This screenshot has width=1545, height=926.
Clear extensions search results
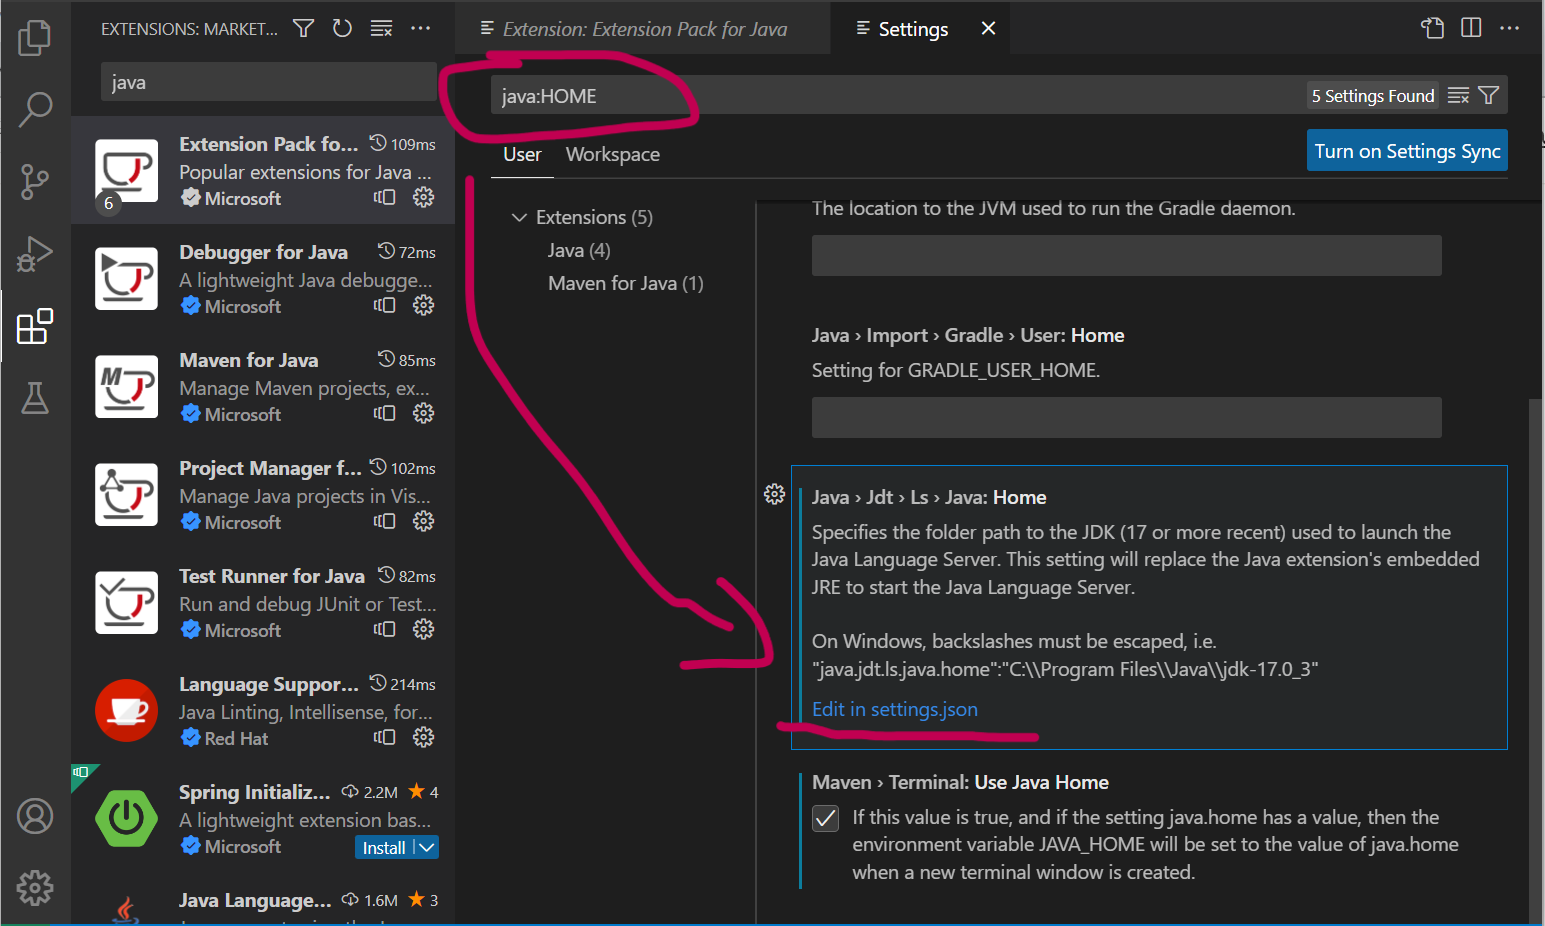pyautogui.click(x=381, y=28)
